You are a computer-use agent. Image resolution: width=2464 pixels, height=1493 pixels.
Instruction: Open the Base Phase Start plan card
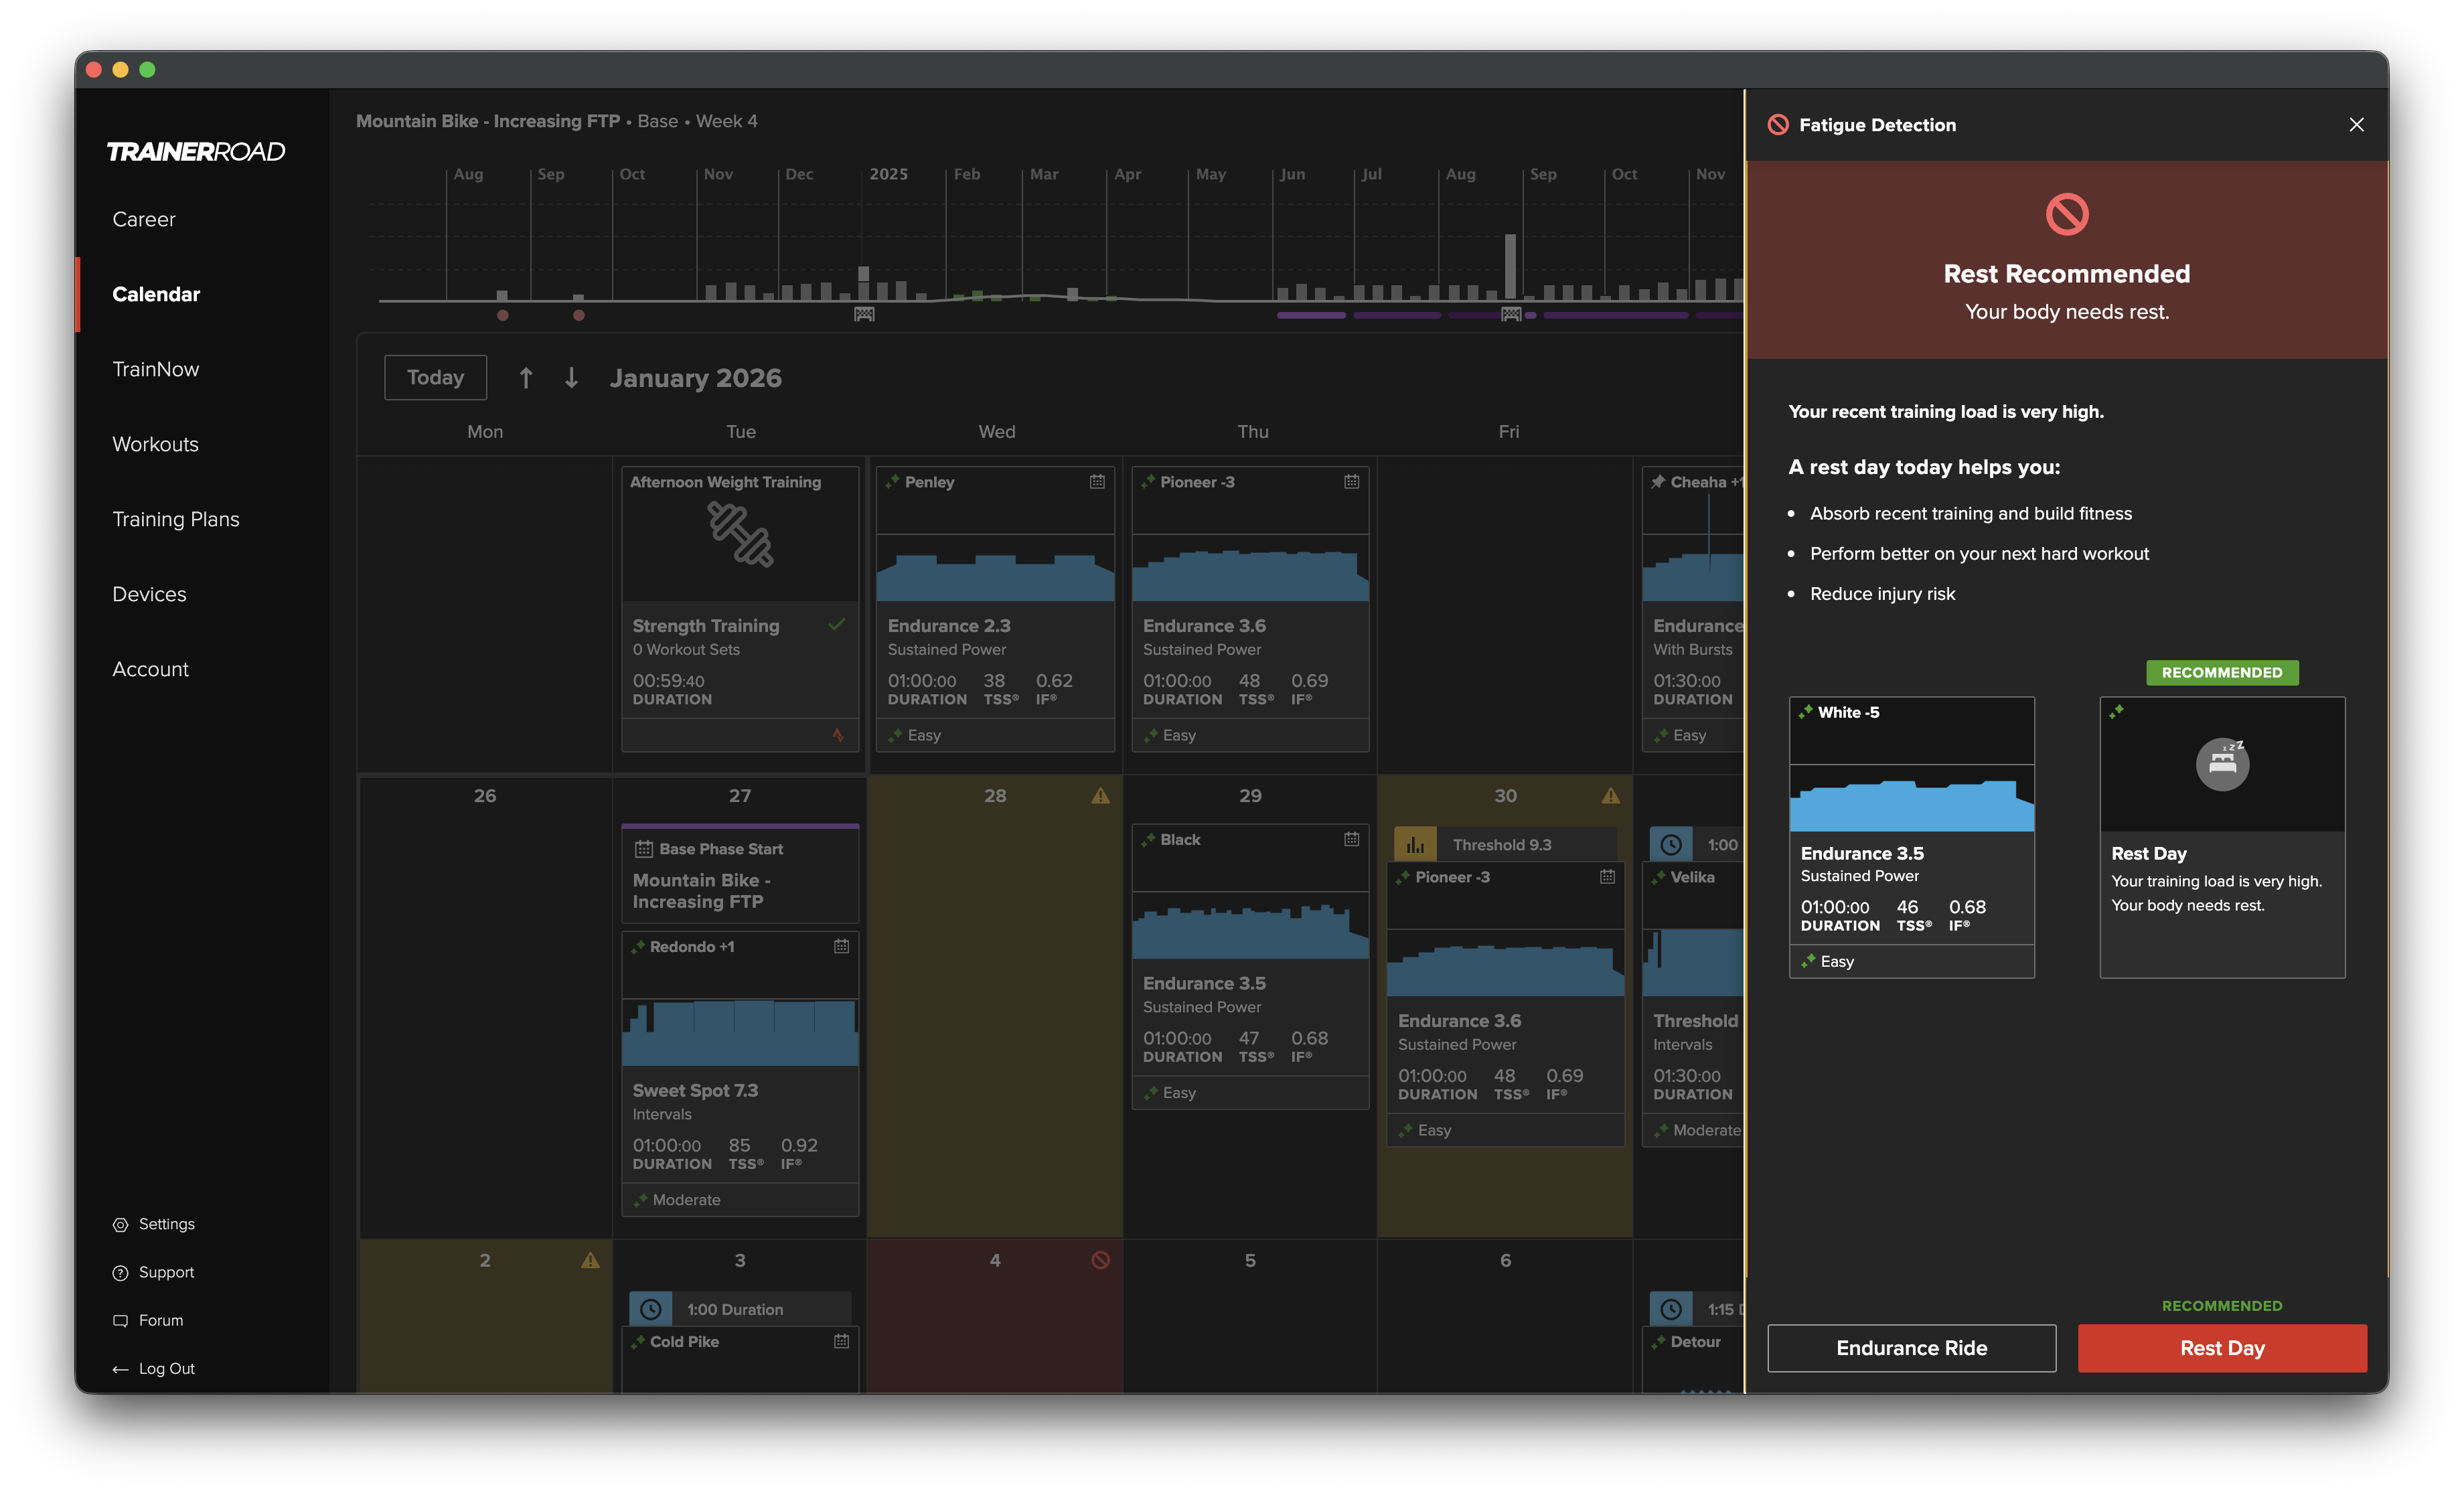(x=740, y=874)
